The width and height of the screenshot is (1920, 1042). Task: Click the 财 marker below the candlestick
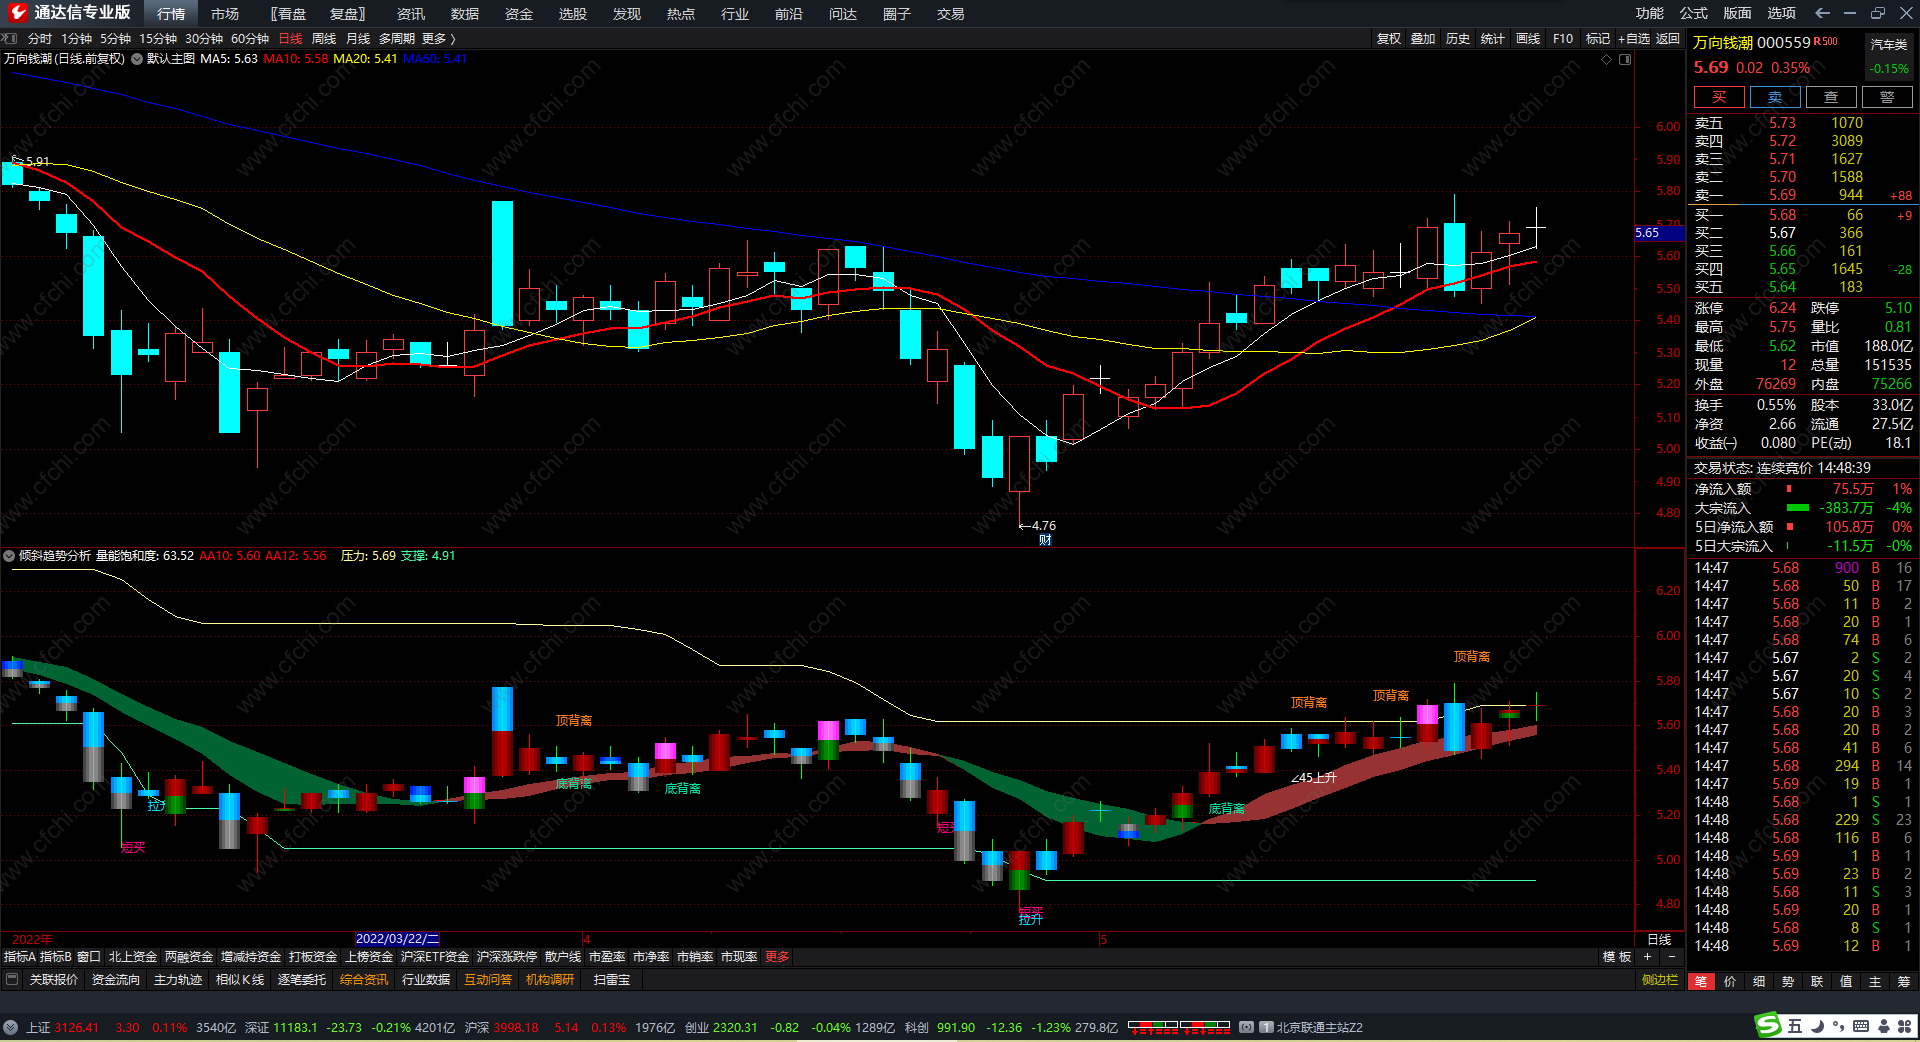tap(1045, 540)
